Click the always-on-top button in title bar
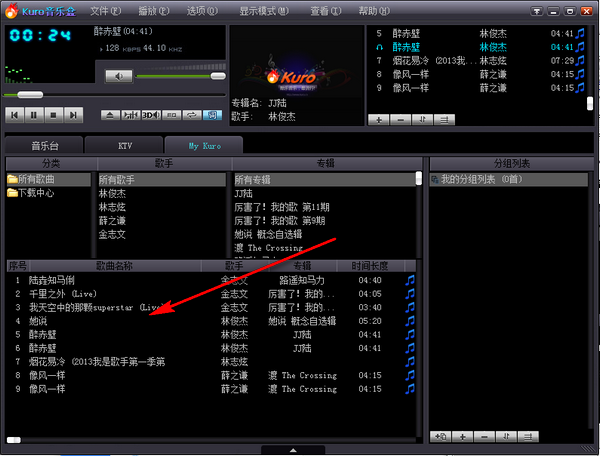Viewport: 600px width, 456px height. pyautogui.click(x=537, y=11)
